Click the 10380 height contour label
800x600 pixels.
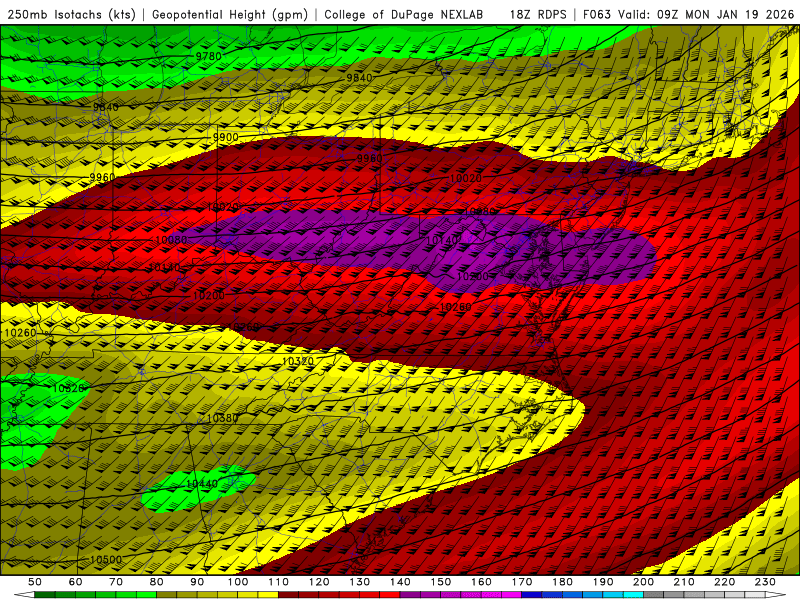coord(222,418)
